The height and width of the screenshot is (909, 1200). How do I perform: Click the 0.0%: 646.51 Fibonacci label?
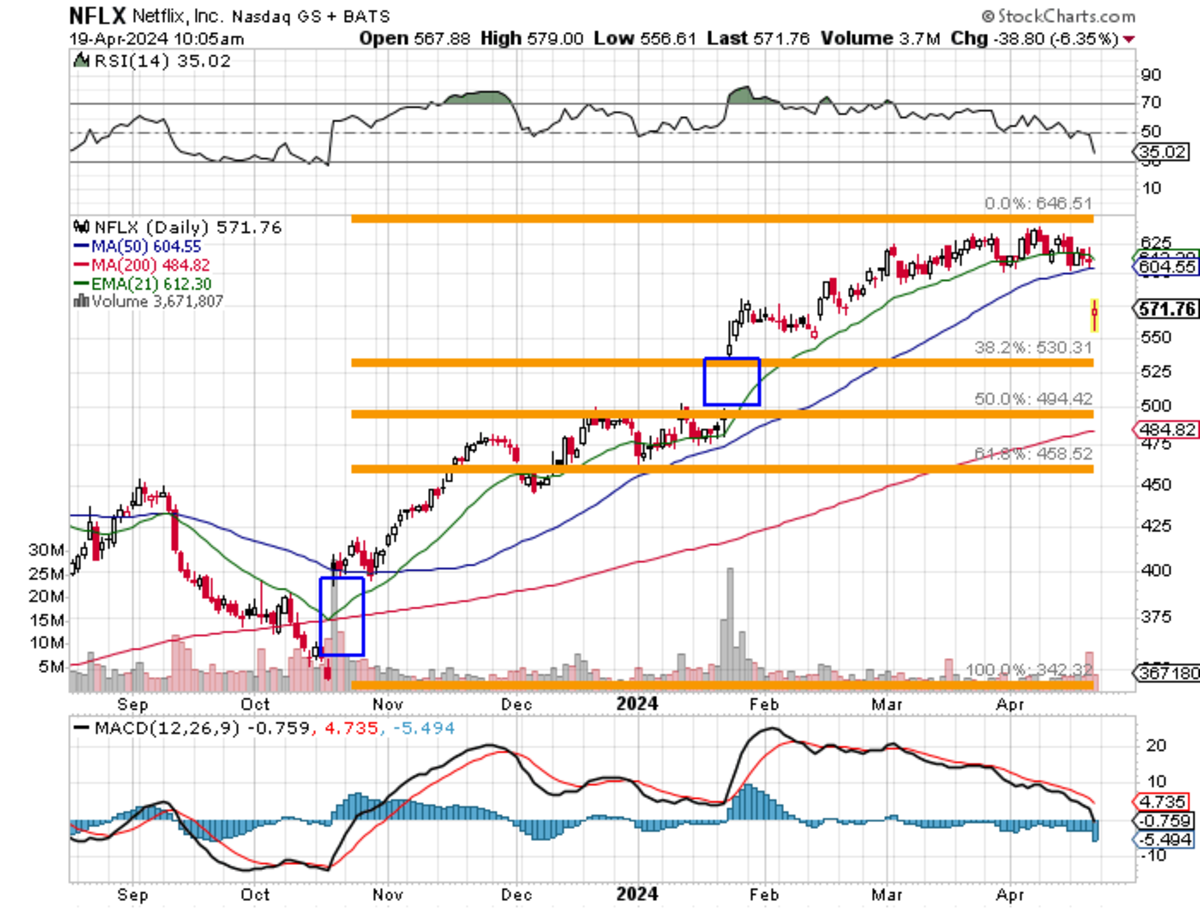[x=1036, y=199]
